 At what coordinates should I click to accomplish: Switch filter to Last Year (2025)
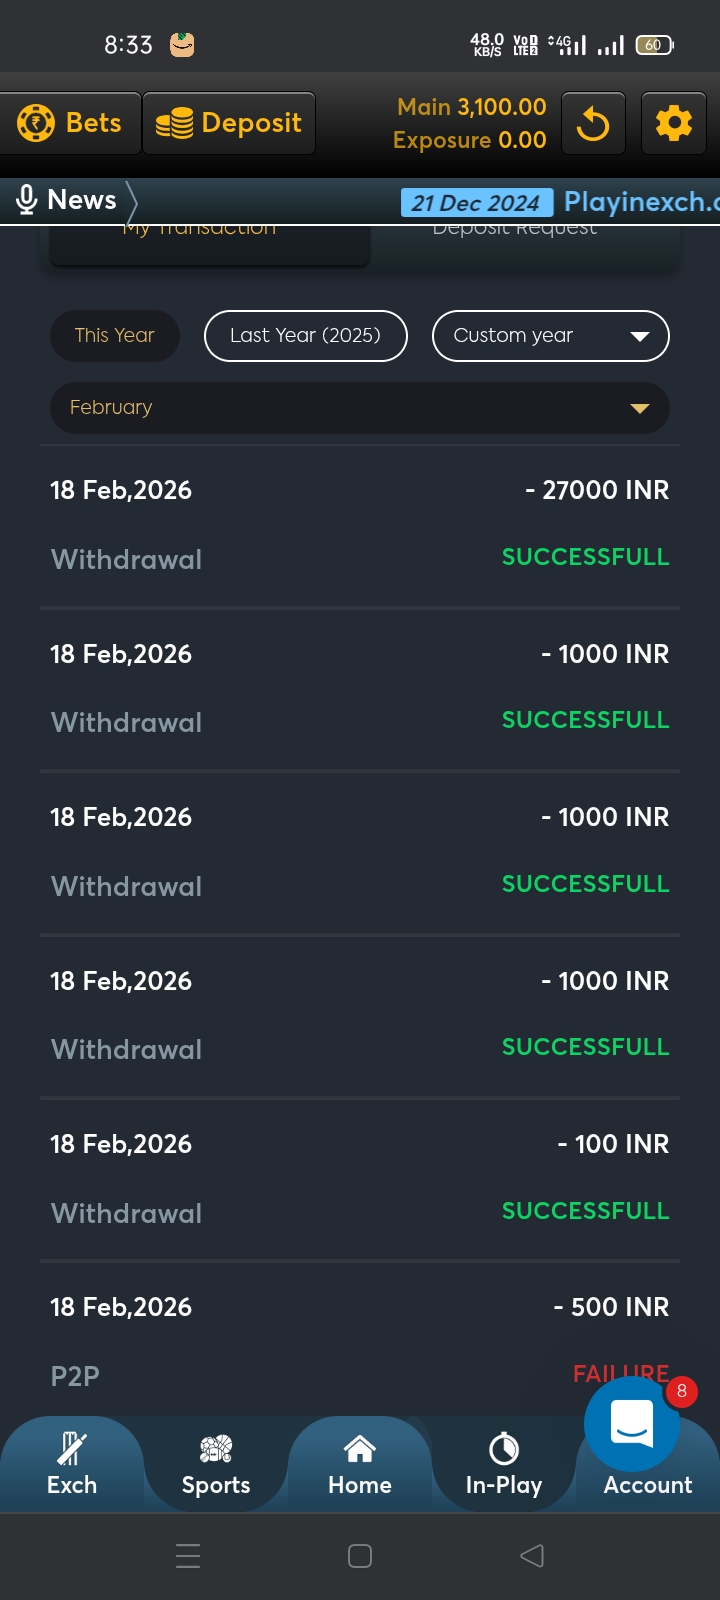pos(306,336)
